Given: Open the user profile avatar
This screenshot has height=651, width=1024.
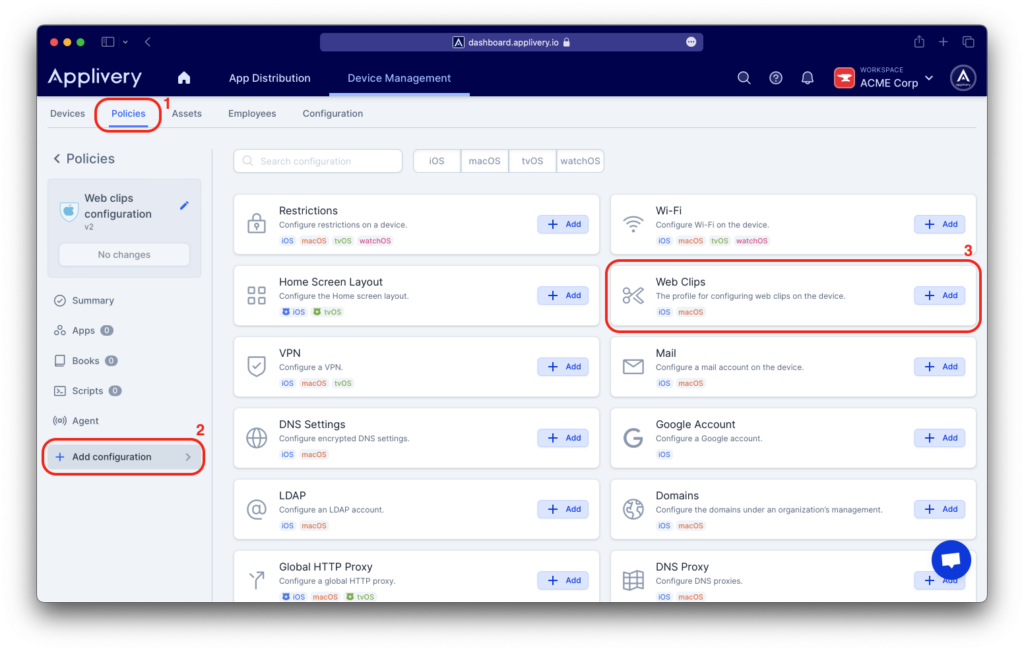Looking at the screenshot, I should coord(963,78).
